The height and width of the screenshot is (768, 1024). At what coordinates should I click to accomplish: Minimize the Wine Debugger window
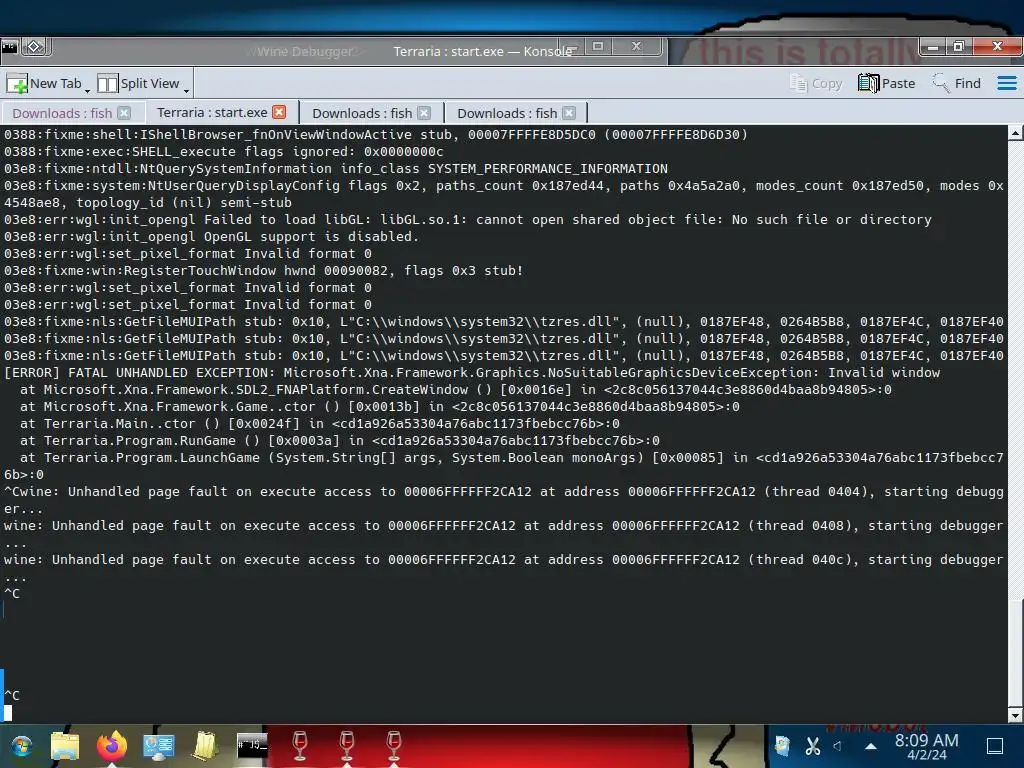(570, 47)
